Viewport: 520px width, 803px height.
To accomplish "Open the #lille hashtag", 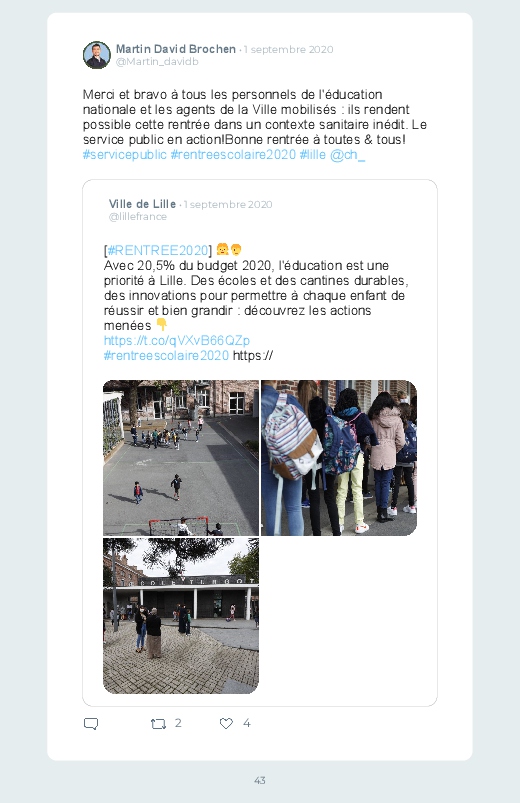I will pos(313,155).
